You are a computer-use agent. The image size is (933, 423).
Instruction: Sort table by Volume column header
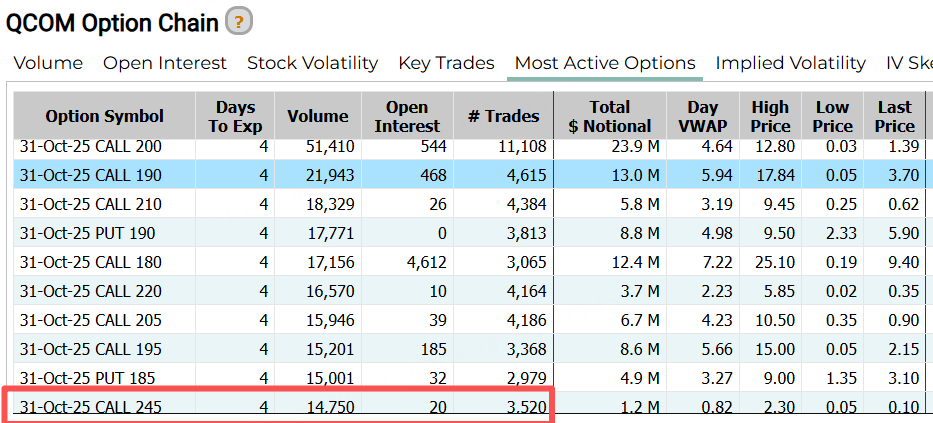click(318, 116)
